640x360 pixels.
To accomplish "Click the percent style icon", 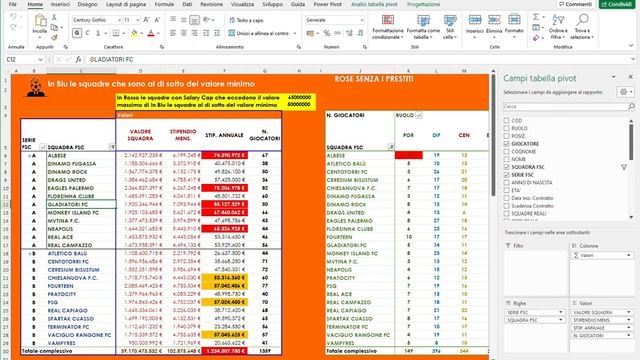I will click(327, 33).
